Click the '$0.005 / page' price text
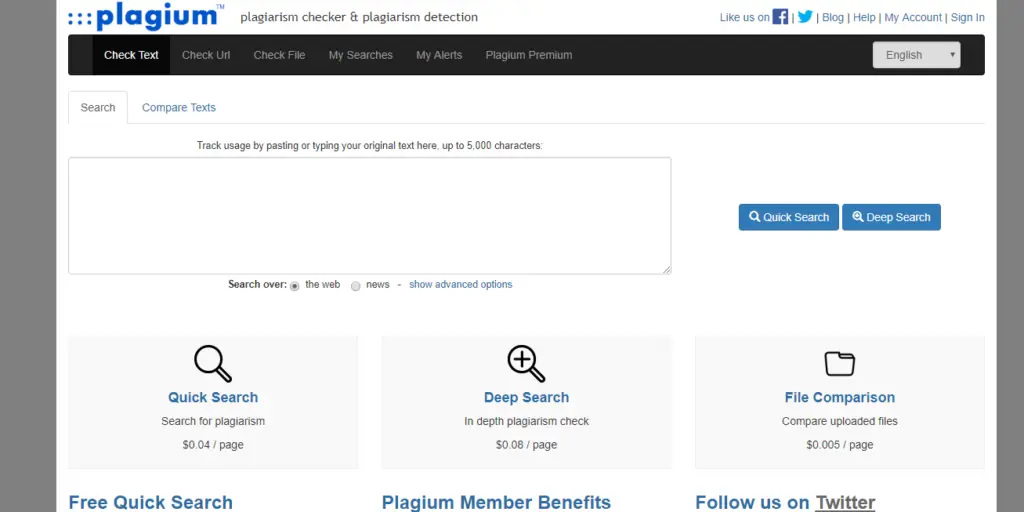Screen dimensions: 1024x512 click(x=840, y=445)
